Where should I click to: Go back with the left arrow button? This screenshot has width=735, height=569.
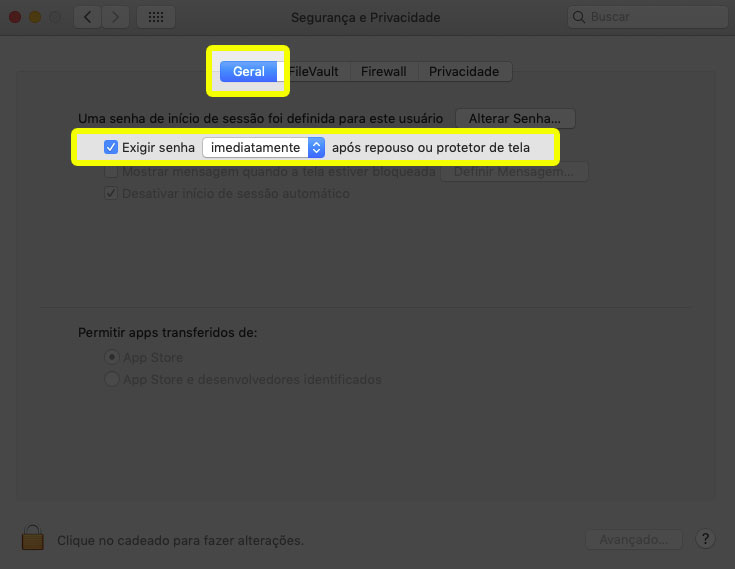tap(88, 17)
